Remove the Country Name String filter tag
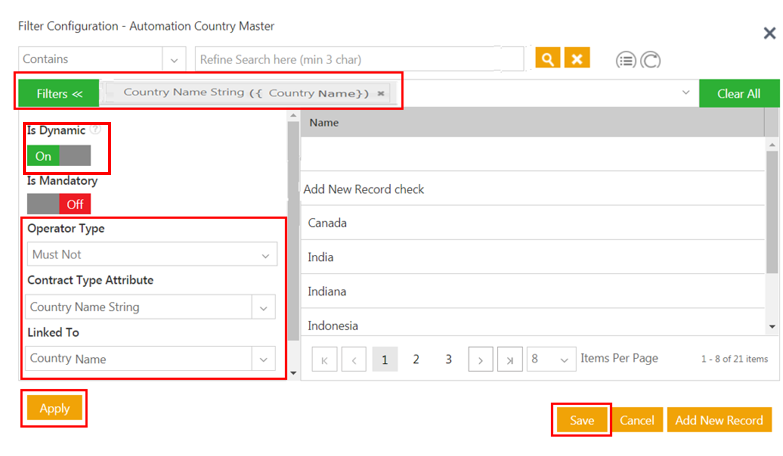This screenshot has height=456, width=783. tap(382, 94)
